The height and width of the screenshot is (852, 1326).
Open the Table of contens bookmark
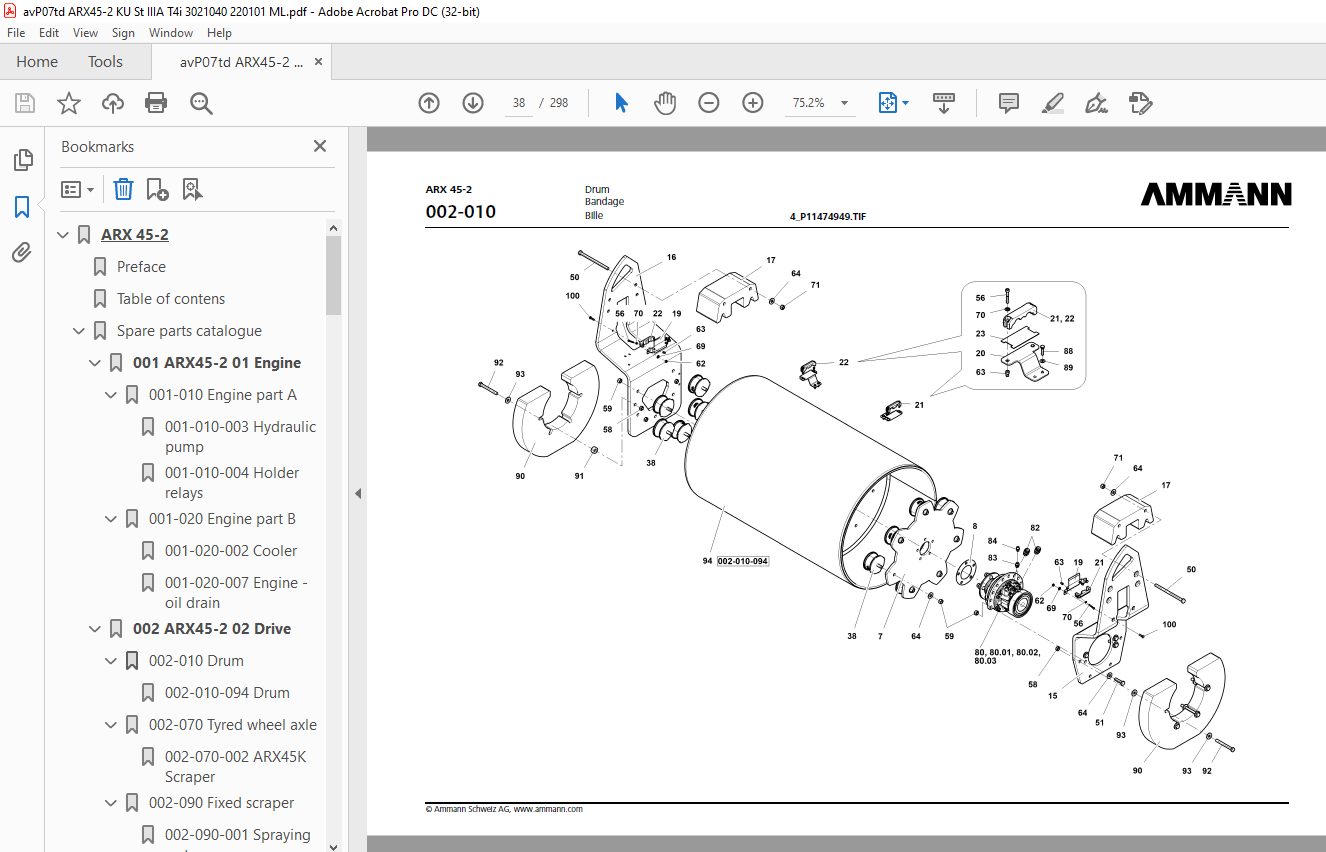point(171,299)
